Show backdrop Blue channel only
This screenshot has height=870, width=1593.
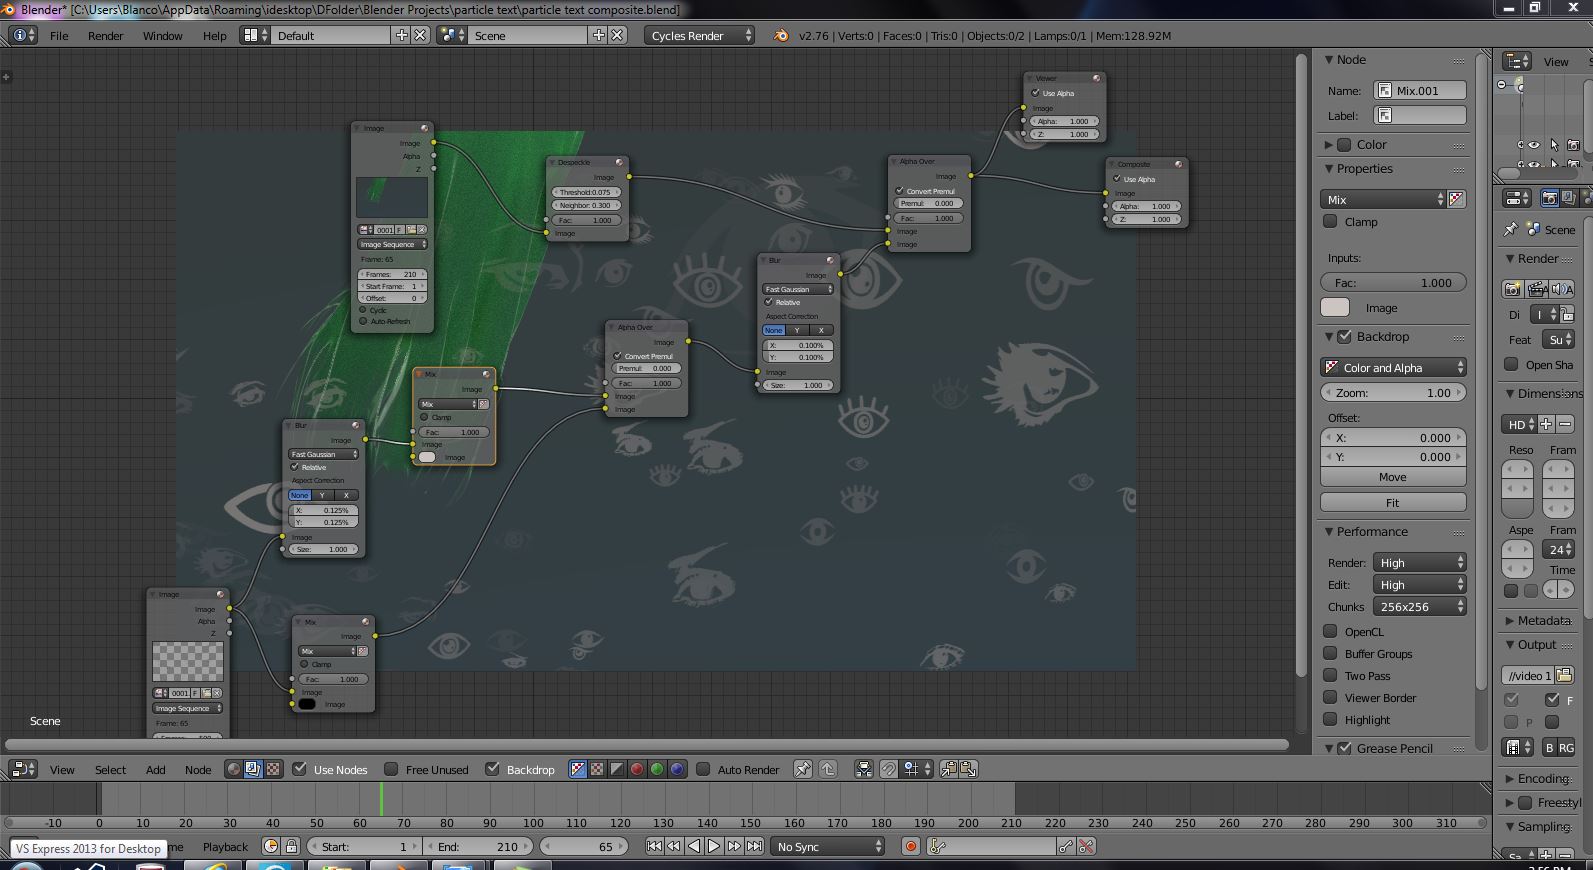point(677,769)
